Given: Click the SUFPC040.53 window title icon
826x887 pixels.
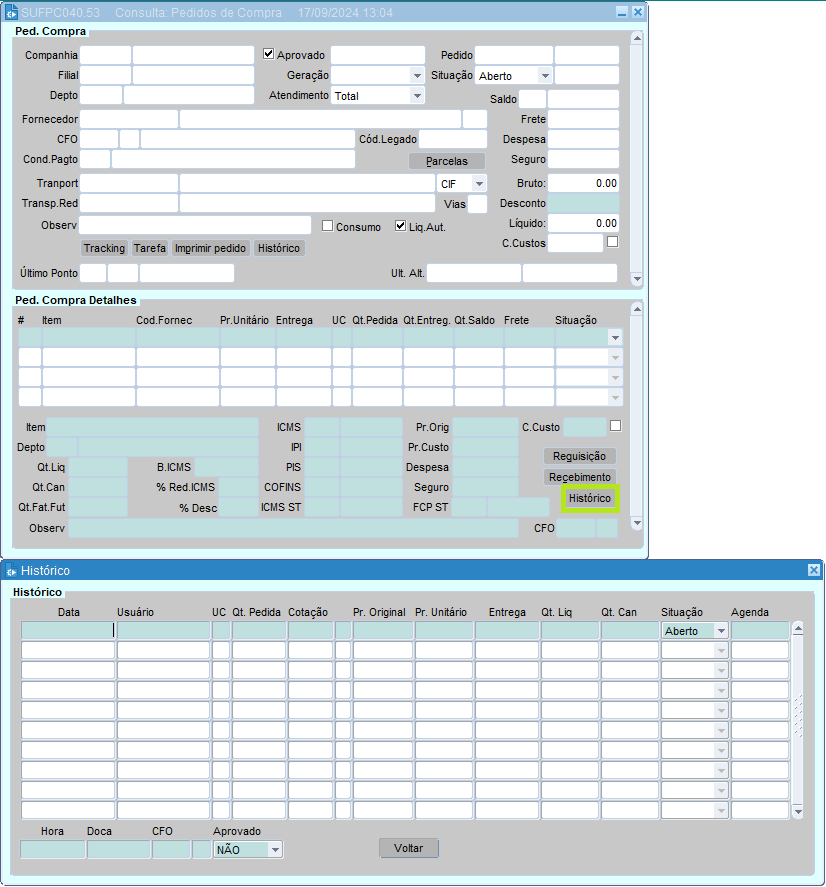Looking at the screenshot, I should (11, 12).
